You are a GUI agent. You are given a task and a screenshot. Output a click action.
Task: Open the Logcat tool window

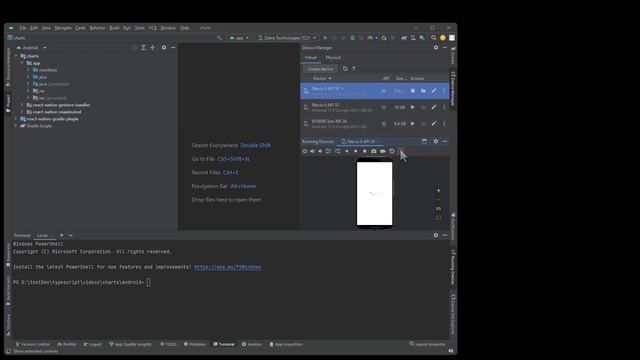(93, 344)
